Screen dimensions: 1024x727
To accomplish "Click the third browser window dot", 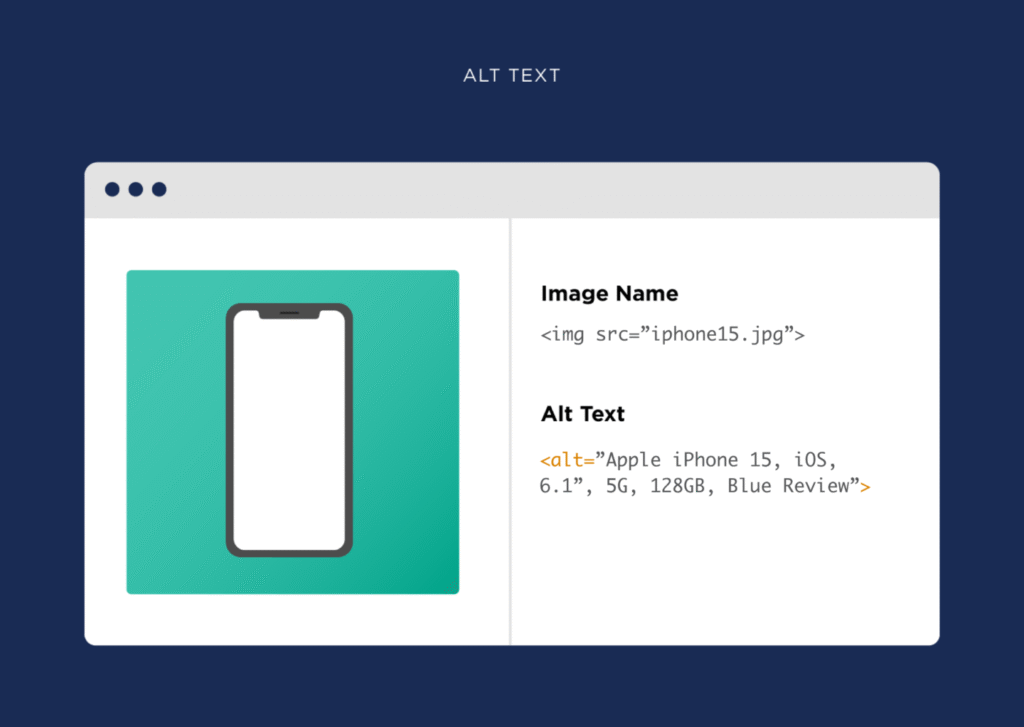I will (158, 189).
